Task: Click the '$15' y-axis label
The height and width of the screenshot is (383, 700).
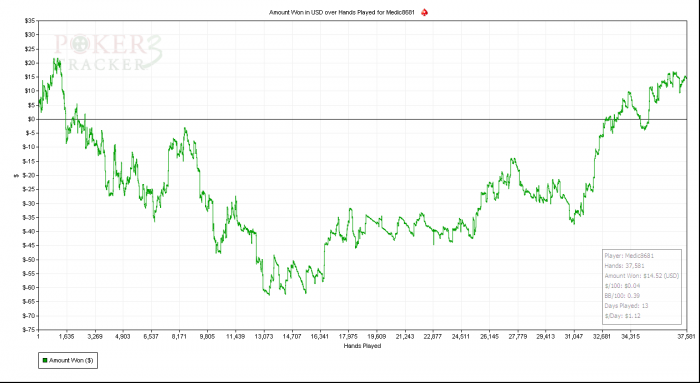Action: [x=31, y=77]
